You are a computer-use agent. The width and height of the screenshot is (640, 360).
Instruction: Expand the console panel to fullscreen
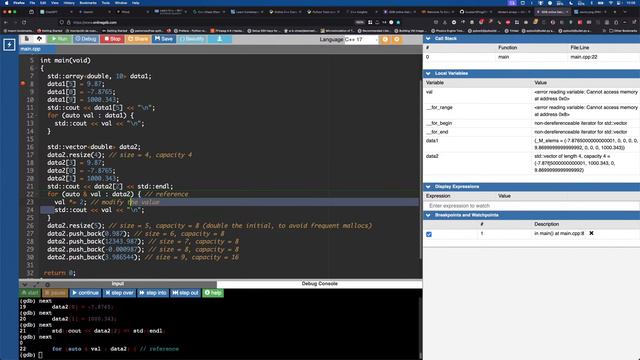point(36,284)
